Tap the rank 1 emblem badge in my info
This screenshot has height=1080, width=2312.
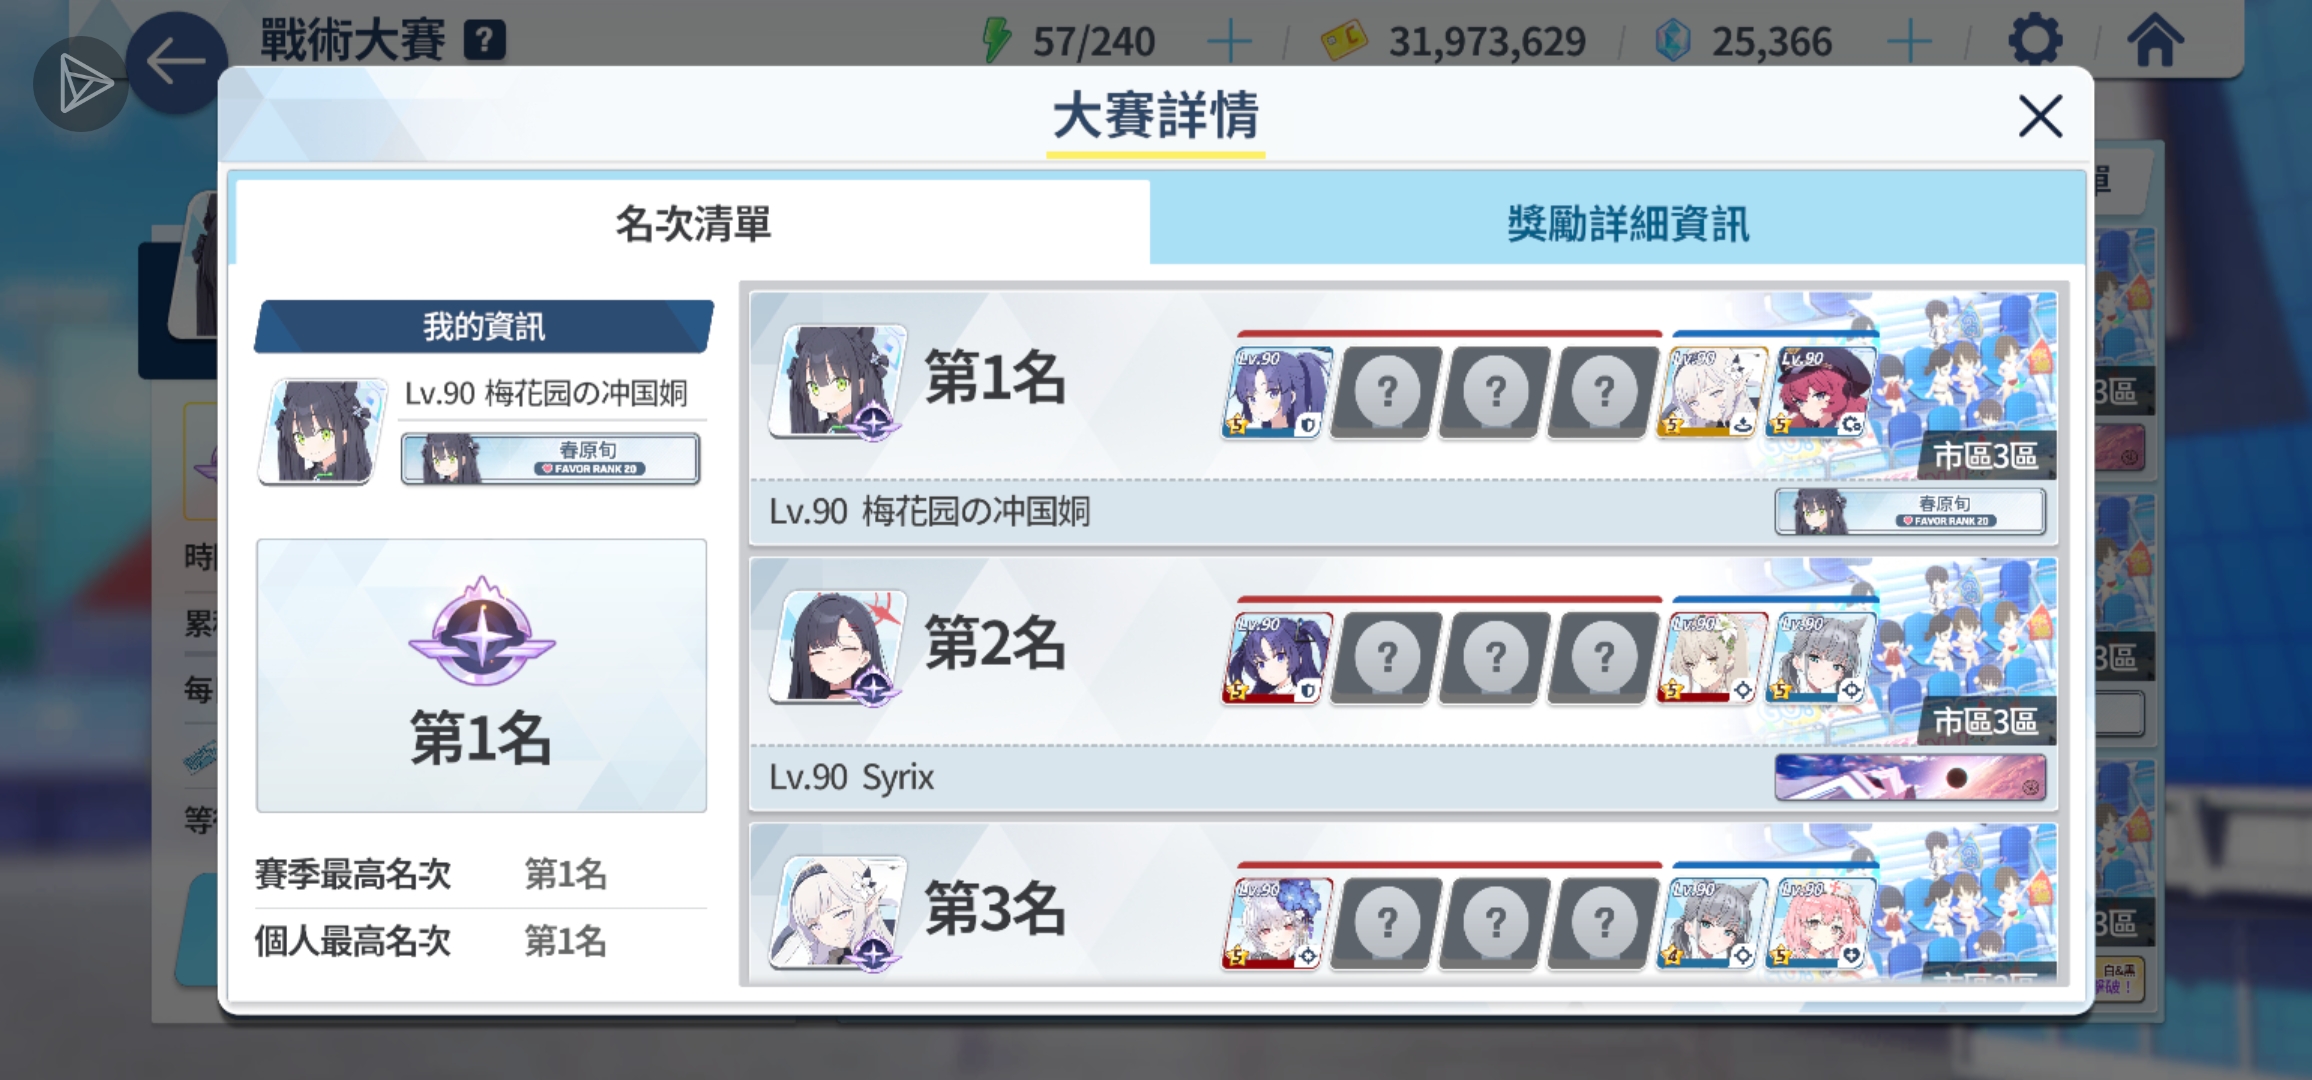482,633
